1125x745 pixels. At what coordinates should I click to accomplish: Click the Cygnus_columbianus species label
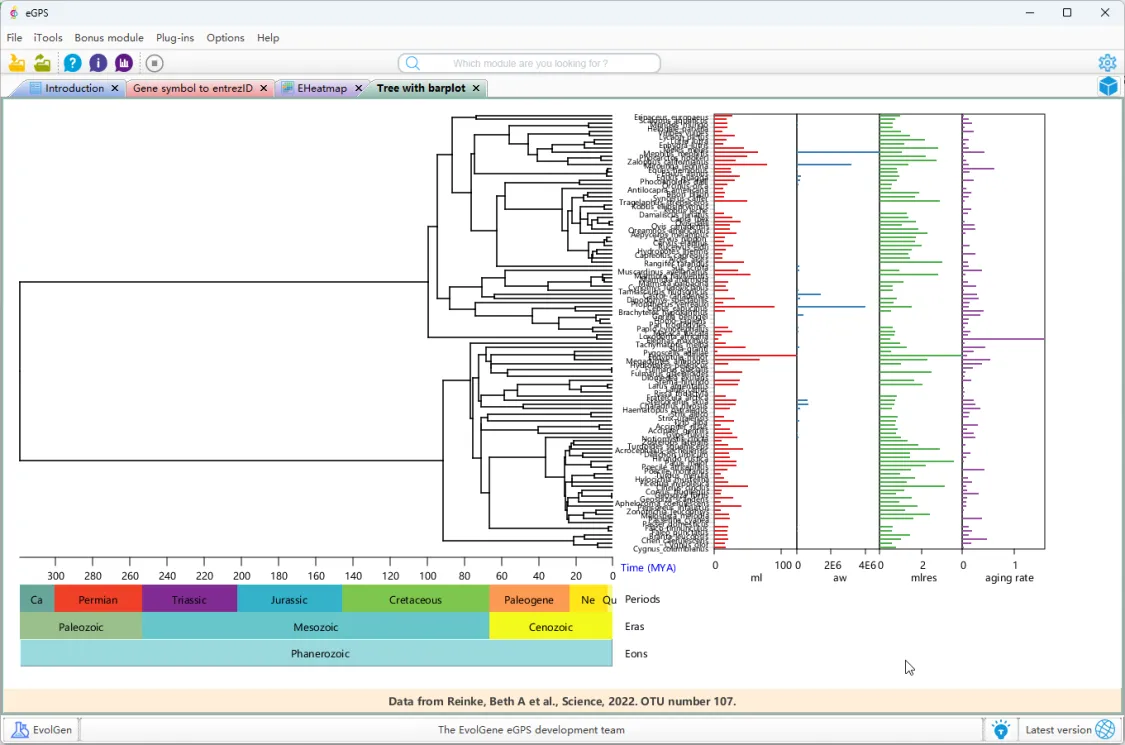pyautogui.click(x=669, y=548)
